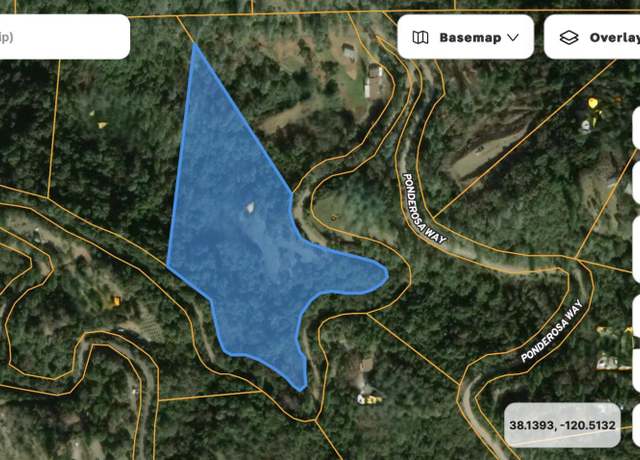Click the lower diagonal Ponderosa Way label
The height and width of the screenshot is (460, 640).
click(x=552, y=331)
